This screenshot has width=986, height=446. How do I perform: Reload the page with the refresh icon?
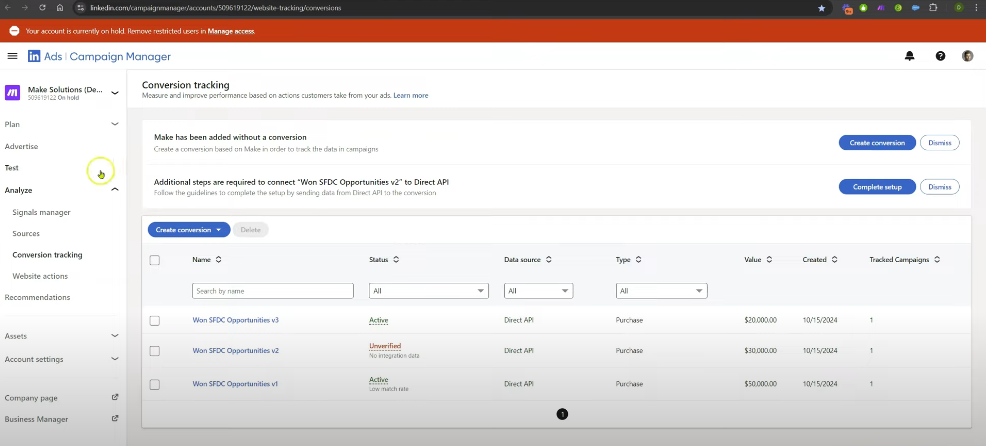pos(42,8)
